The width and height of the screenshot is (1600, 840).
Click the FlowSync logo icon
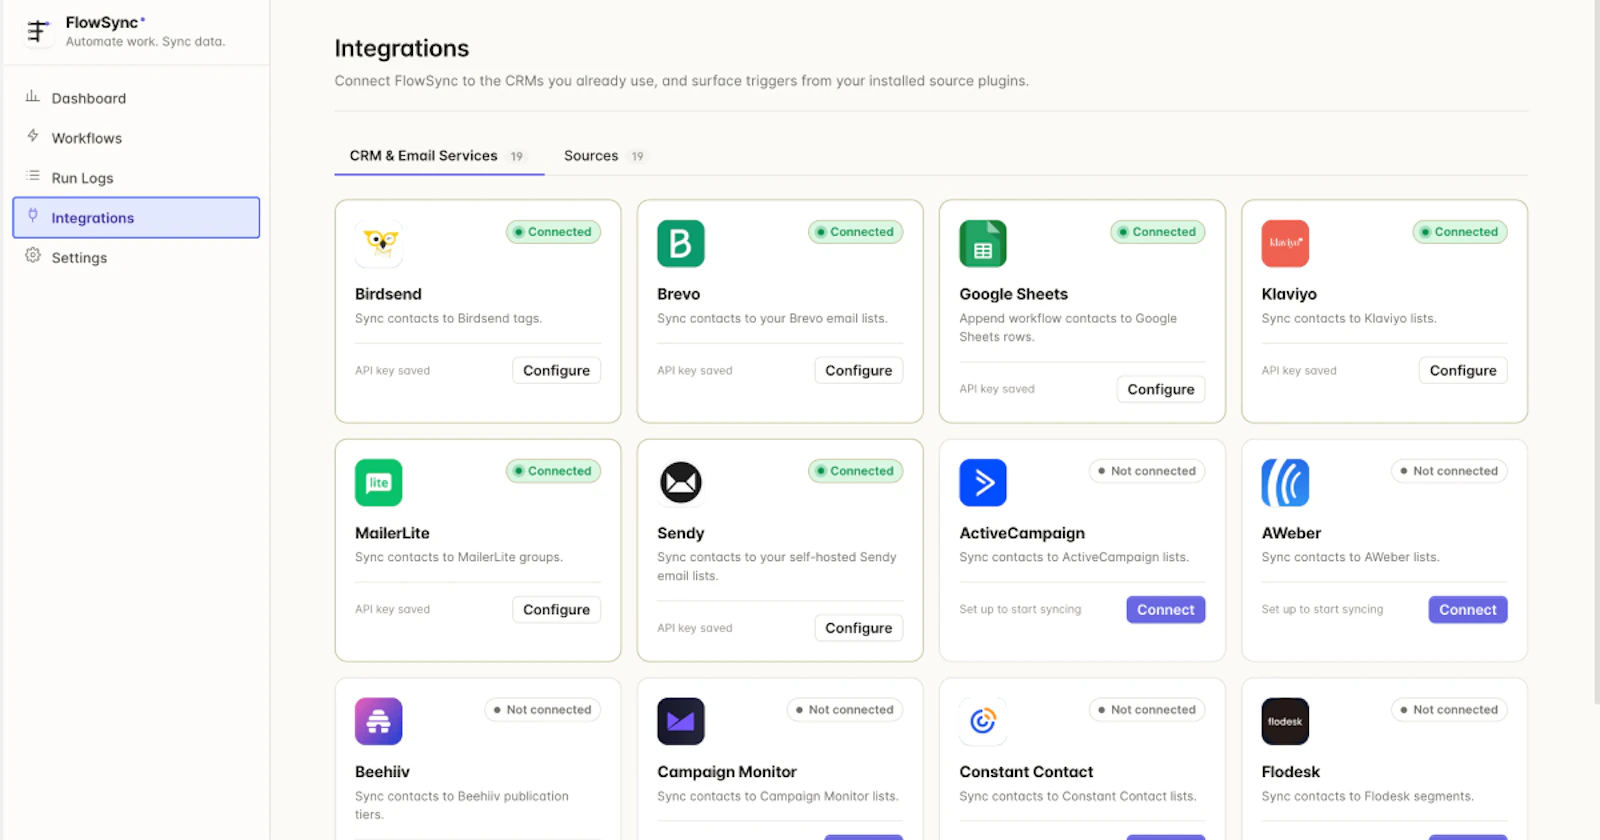pos(37,31)
